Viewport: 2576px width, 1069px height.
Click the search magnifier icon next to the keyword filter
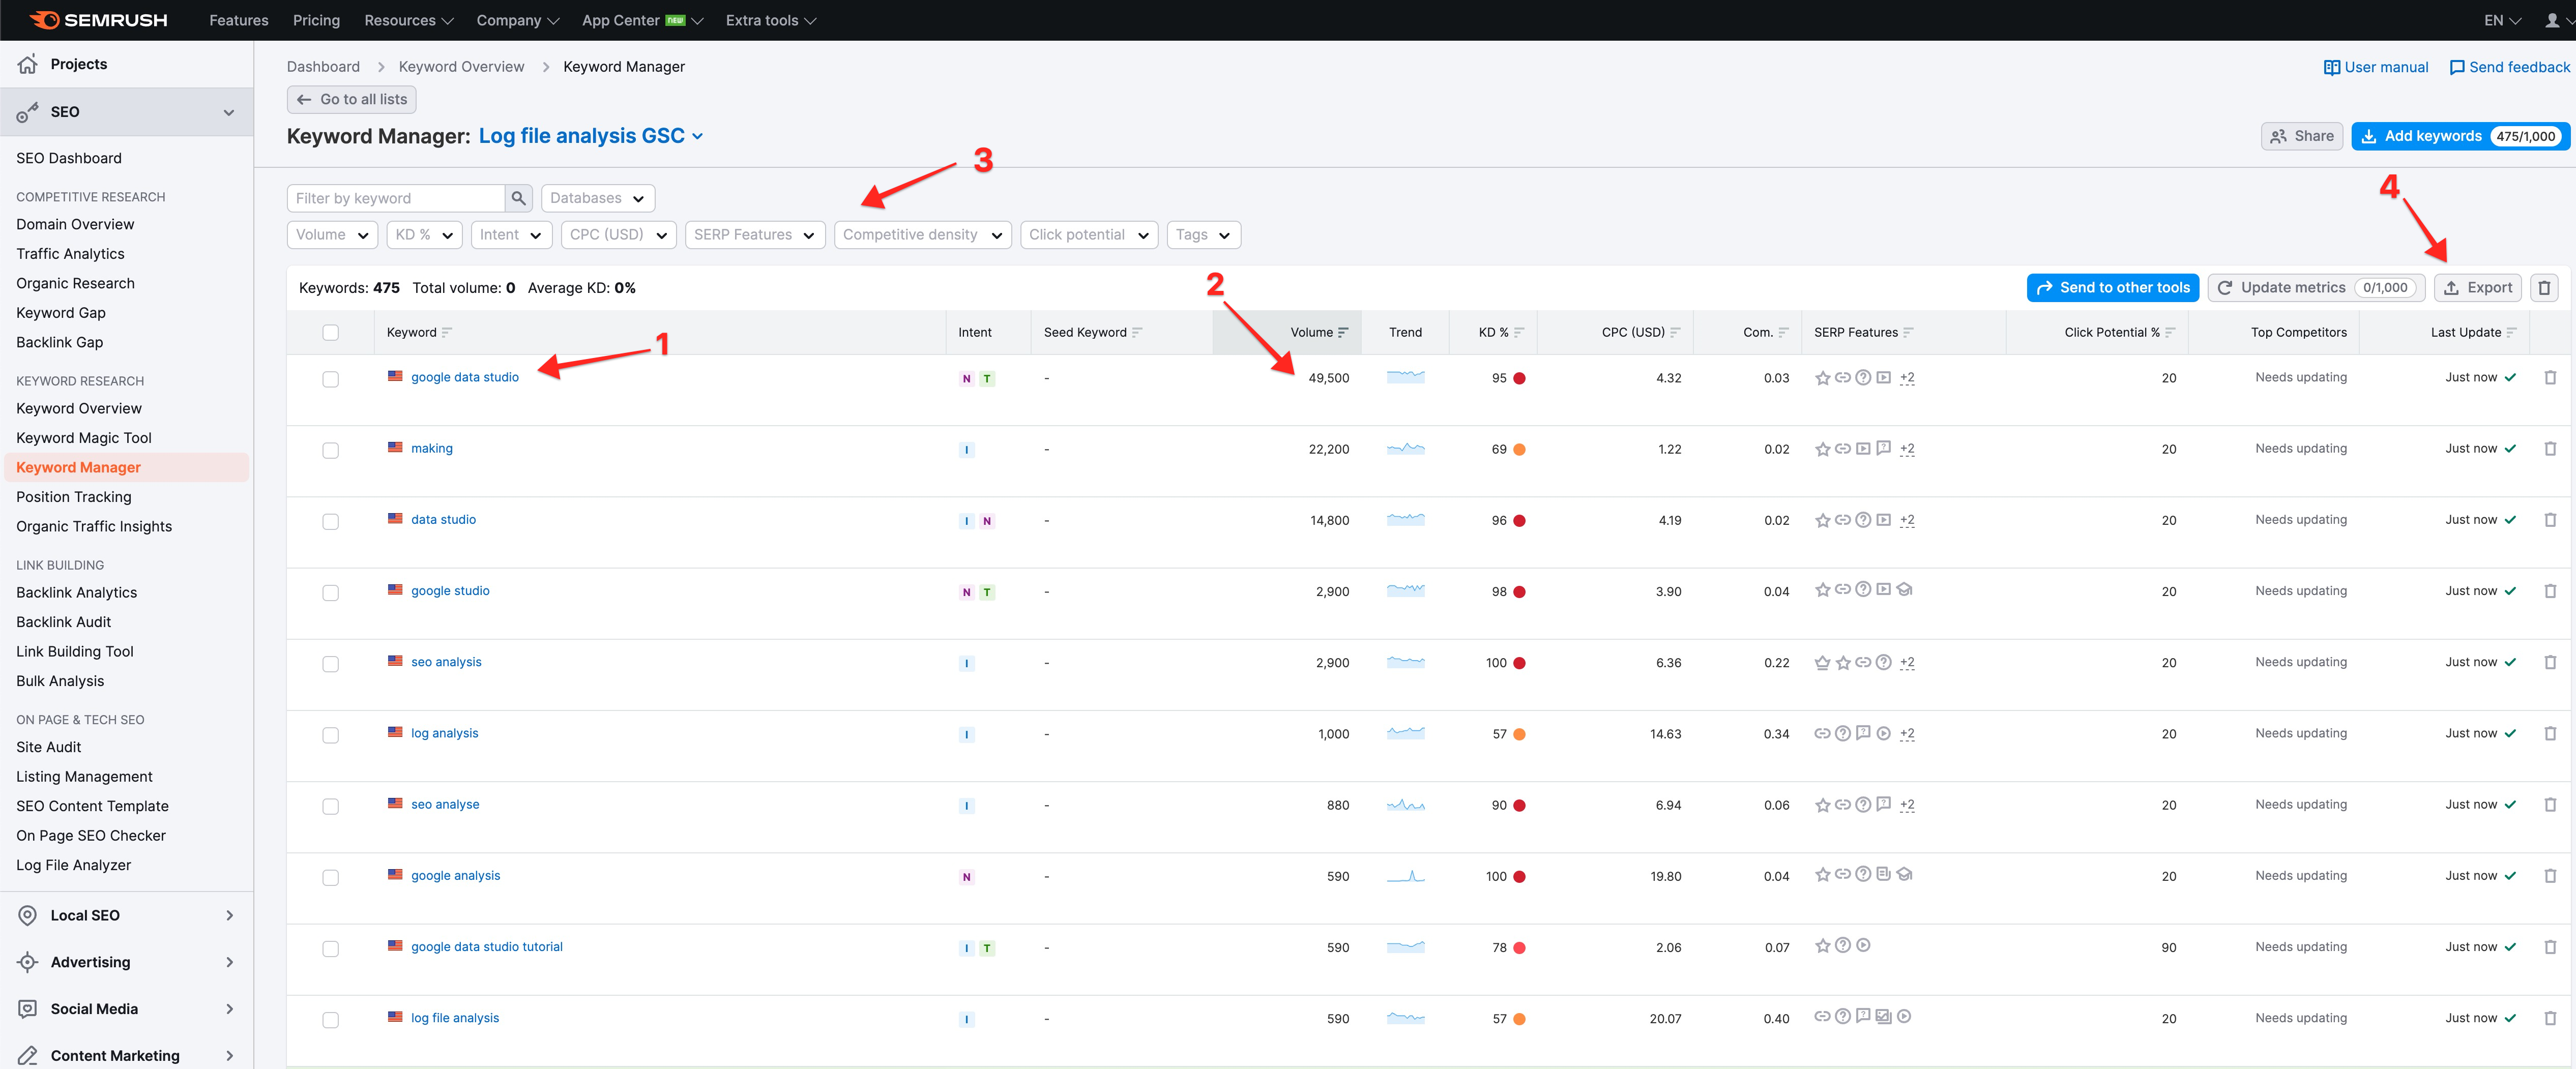pos(518,198)
